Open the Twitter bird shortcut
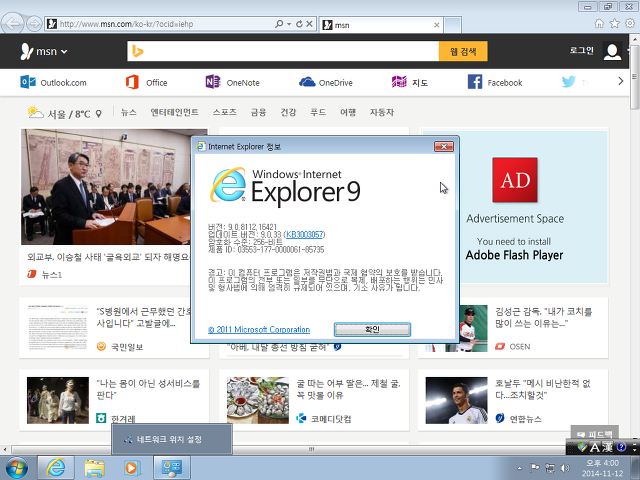The image size is (640, 480). (x=569, y=82)
